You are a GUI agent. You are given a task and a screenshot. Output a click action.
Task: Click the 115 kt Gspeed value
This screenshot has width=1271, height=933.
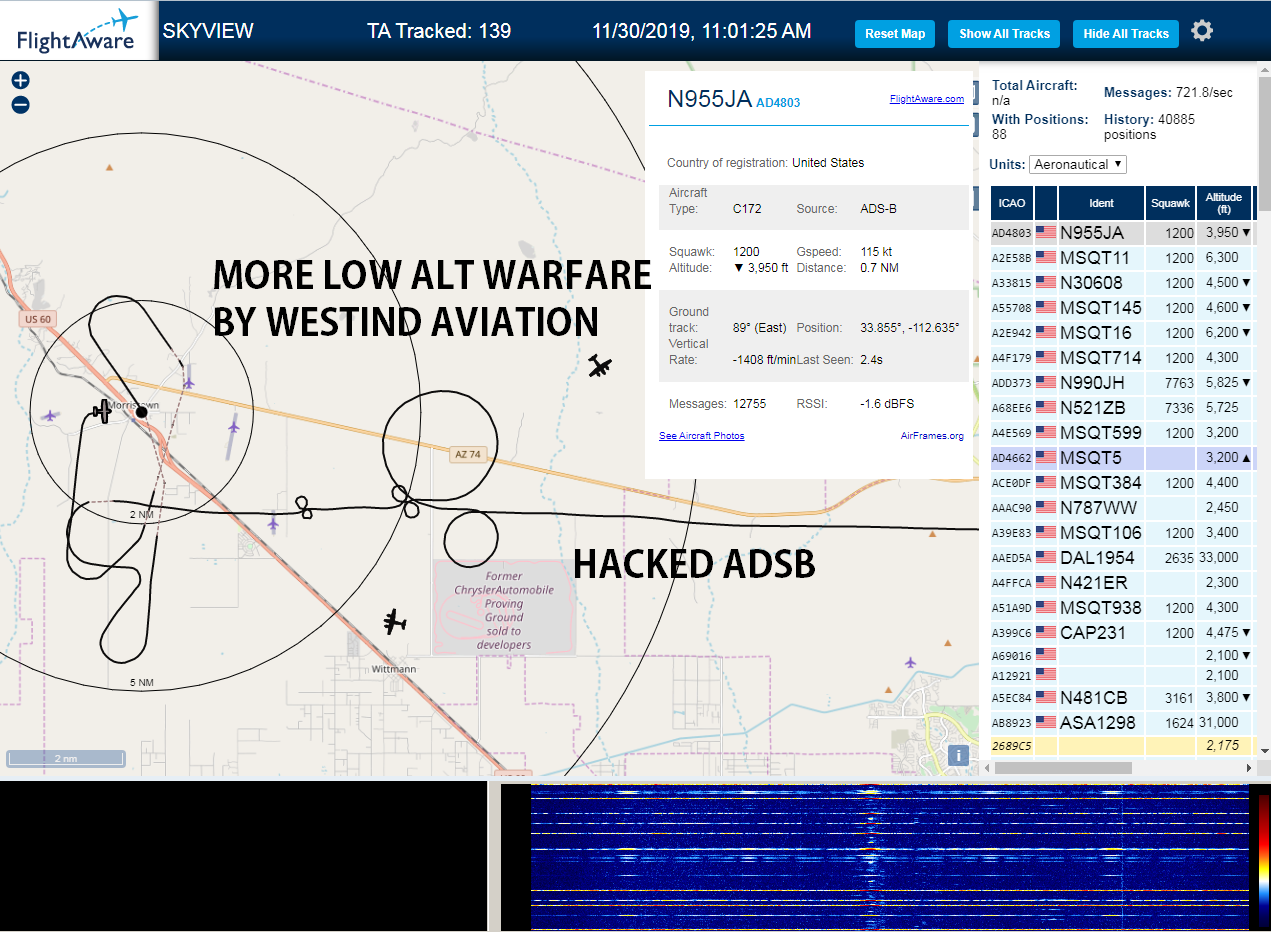877,252
